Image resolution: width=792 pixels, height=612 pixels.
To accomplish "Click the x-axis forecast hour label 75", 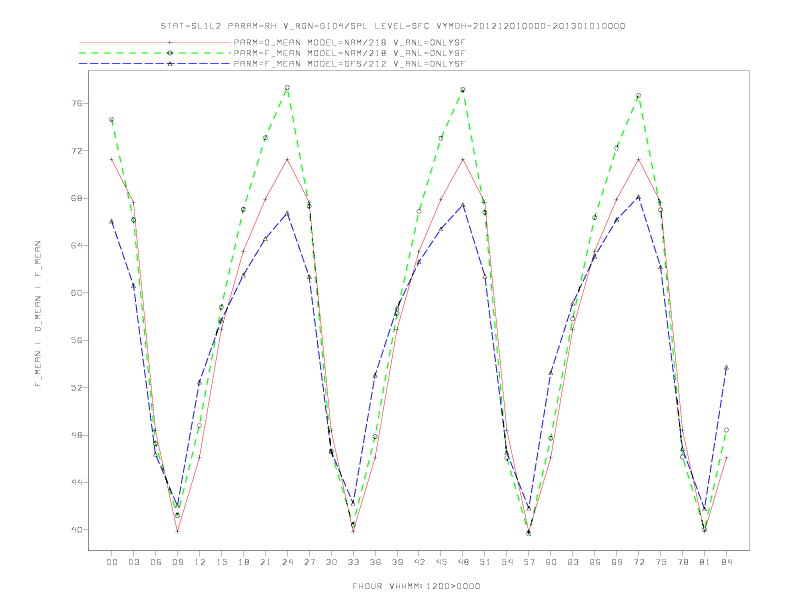I will point(661,562).
